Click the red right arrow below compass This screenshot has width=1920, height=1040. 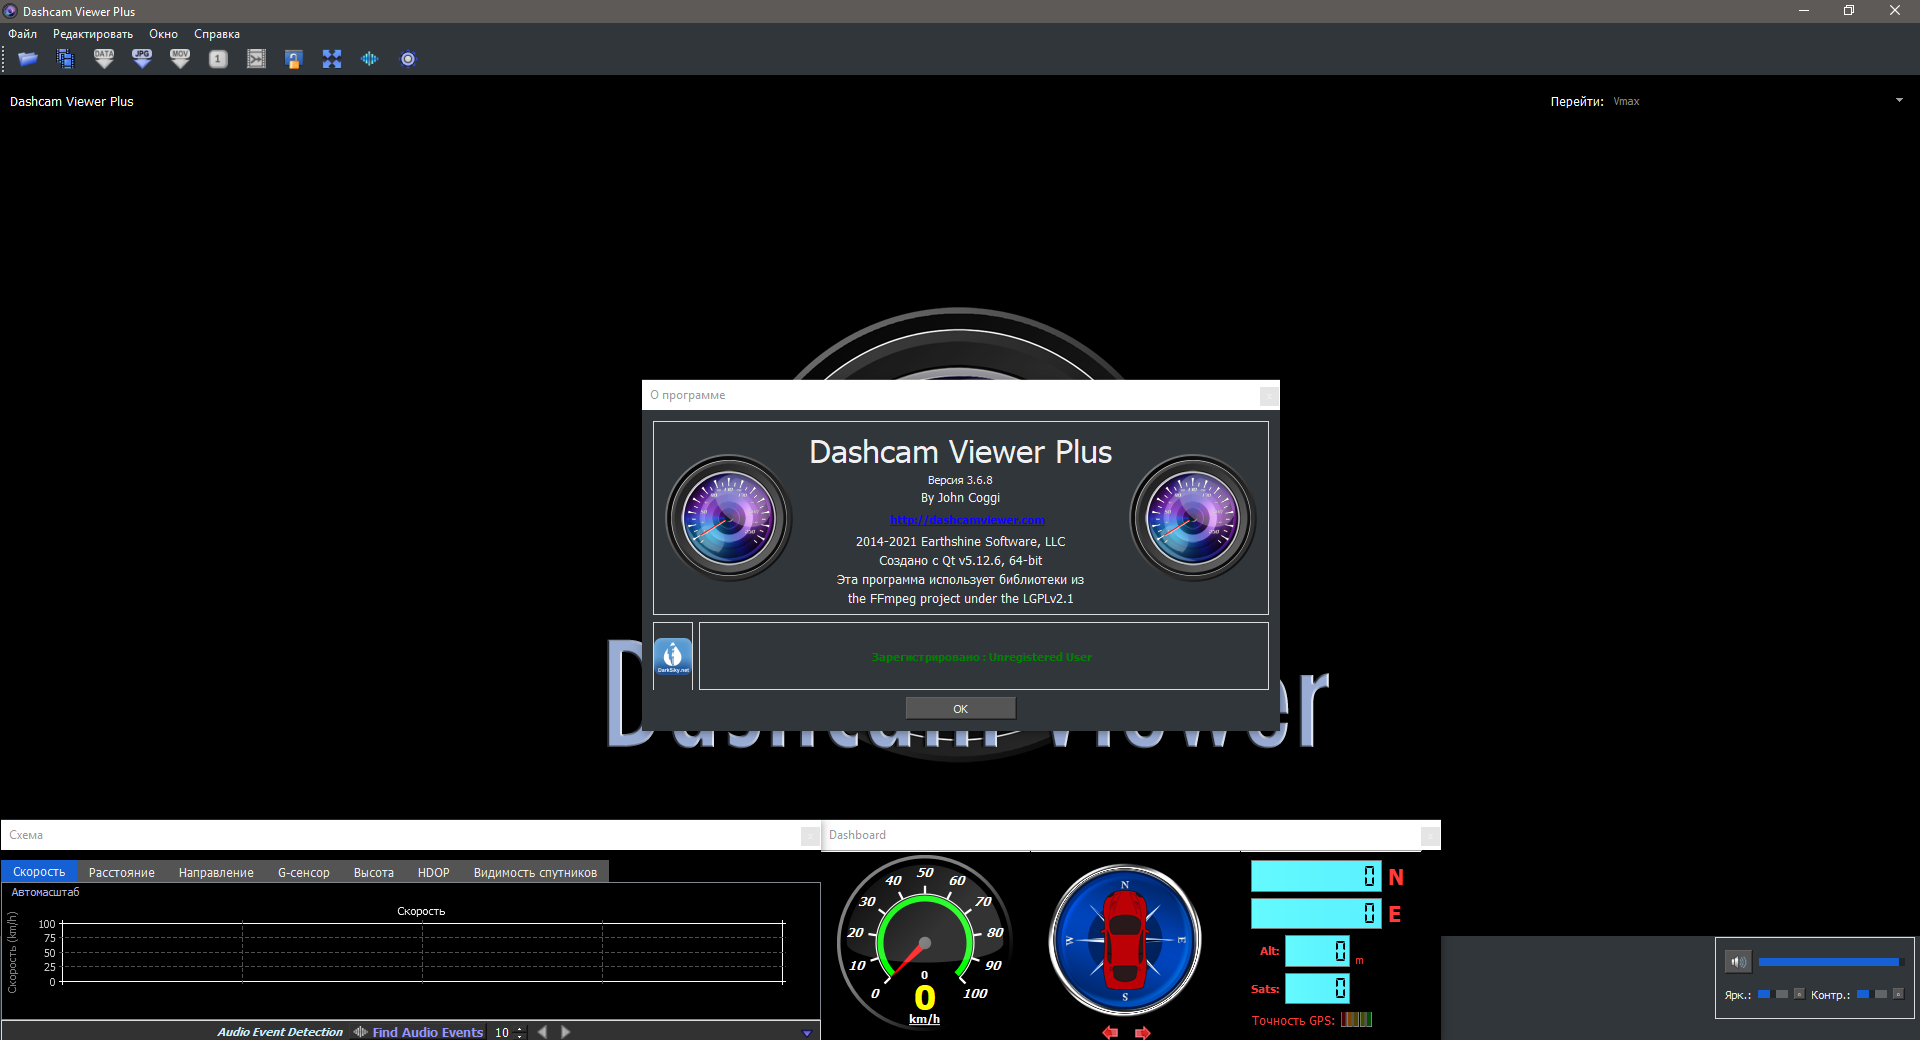[x=1142, y=1032]
